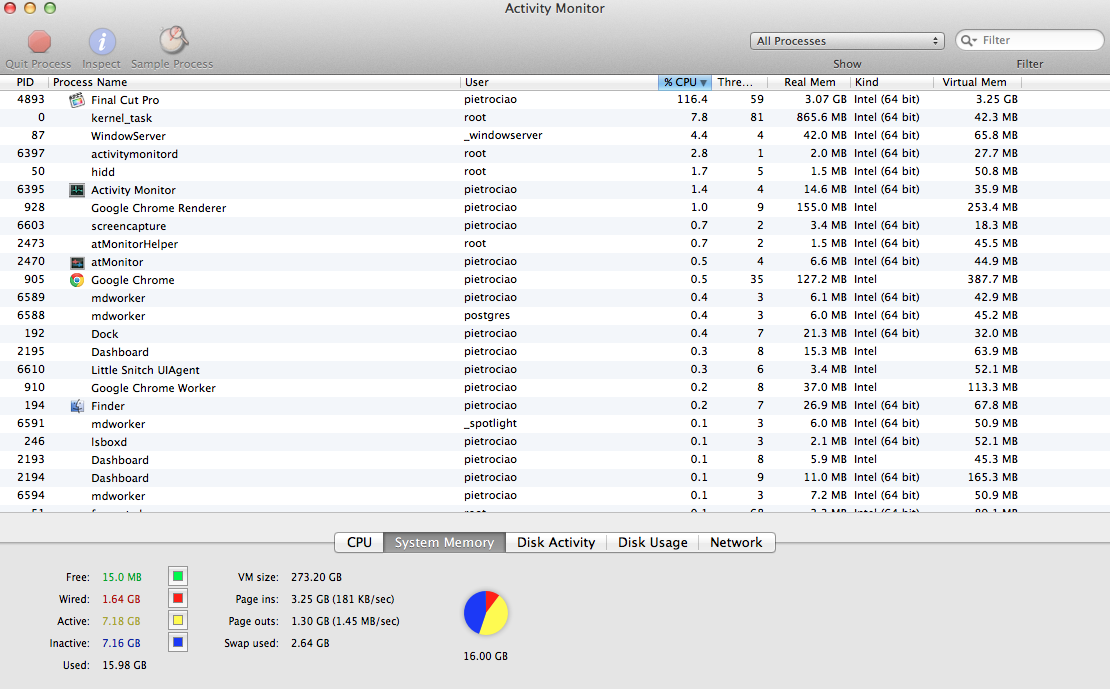Sort by the PID column header
Image resolution: width=1110 pixels, height=689 pixels.
click(24, 82)
